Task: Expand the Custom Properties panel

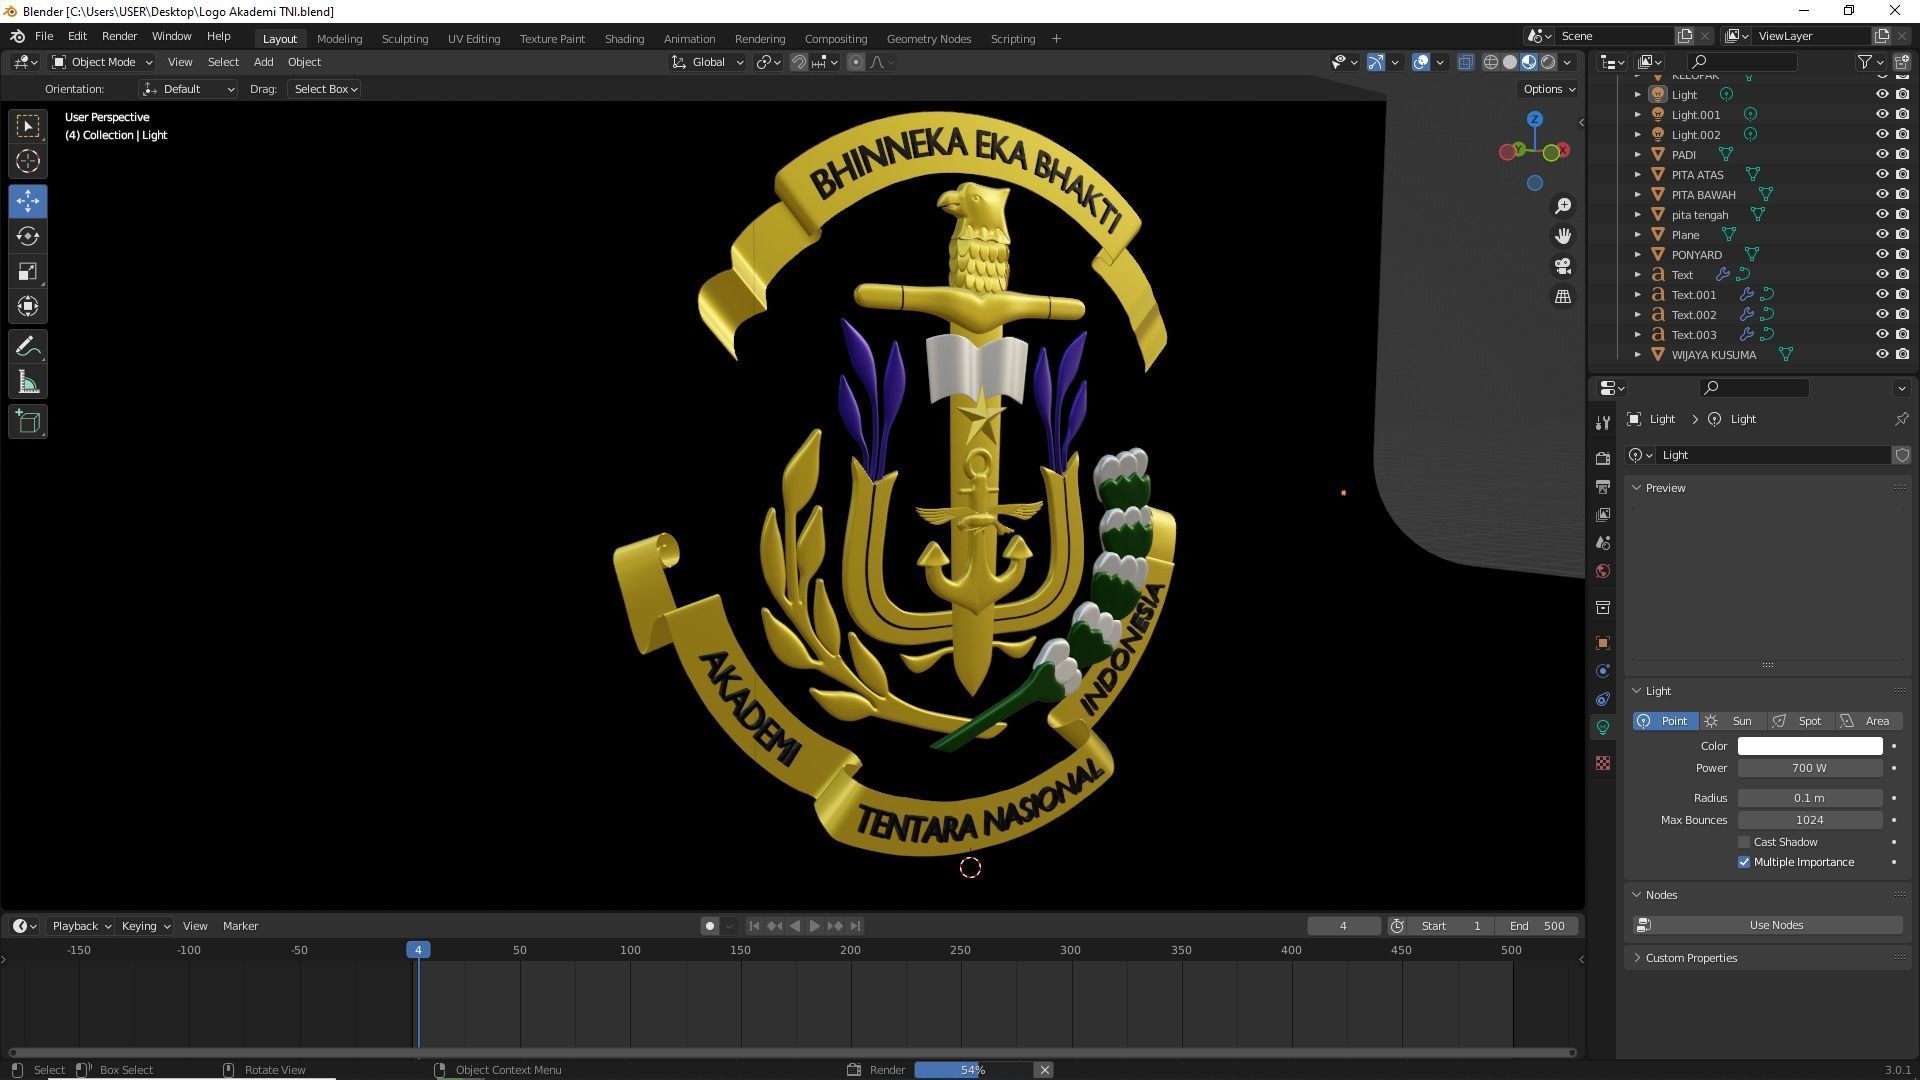Action: pyautogui.click(x=1637, y=958)
